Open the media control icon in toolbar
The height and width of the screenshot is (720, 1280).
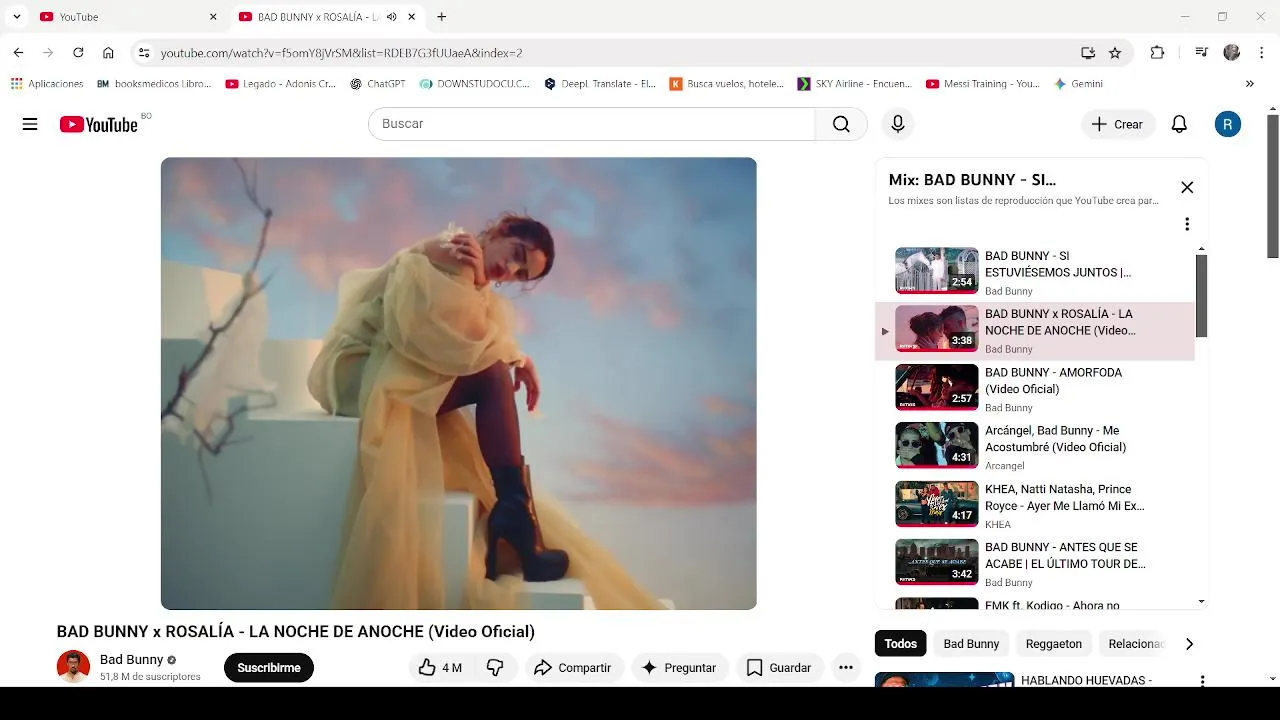[1202, 53]
